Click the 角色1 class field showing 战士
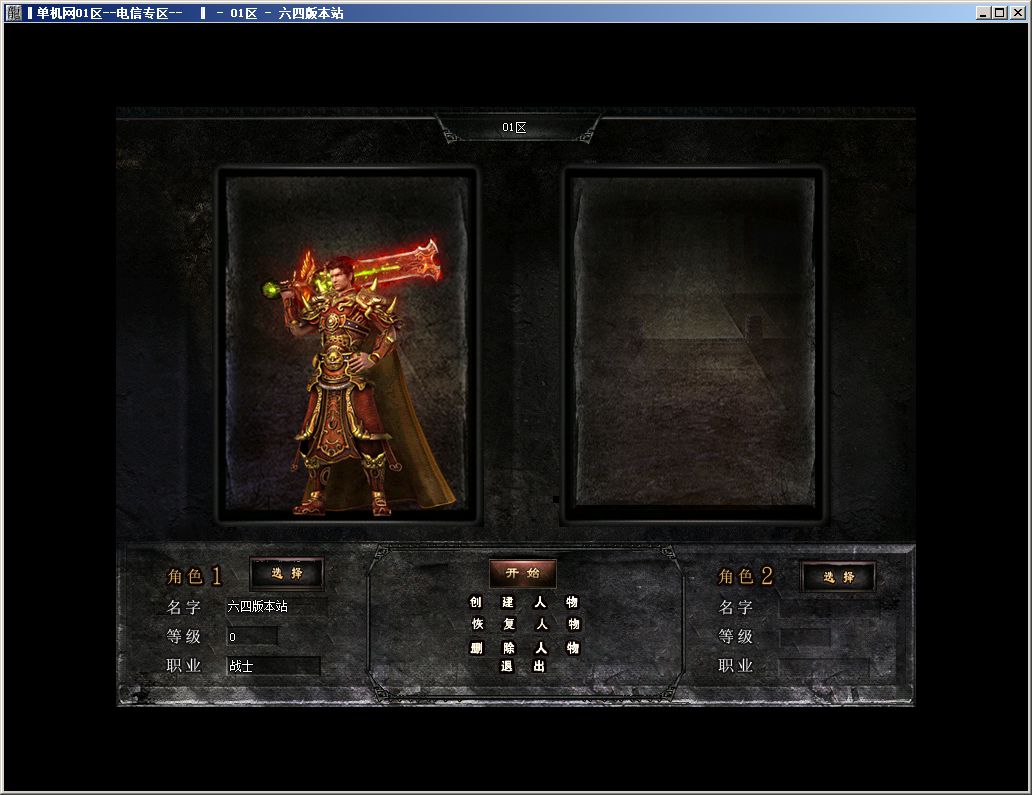The height and width of the screenshot is (795, 1032). tap(273, 666)
